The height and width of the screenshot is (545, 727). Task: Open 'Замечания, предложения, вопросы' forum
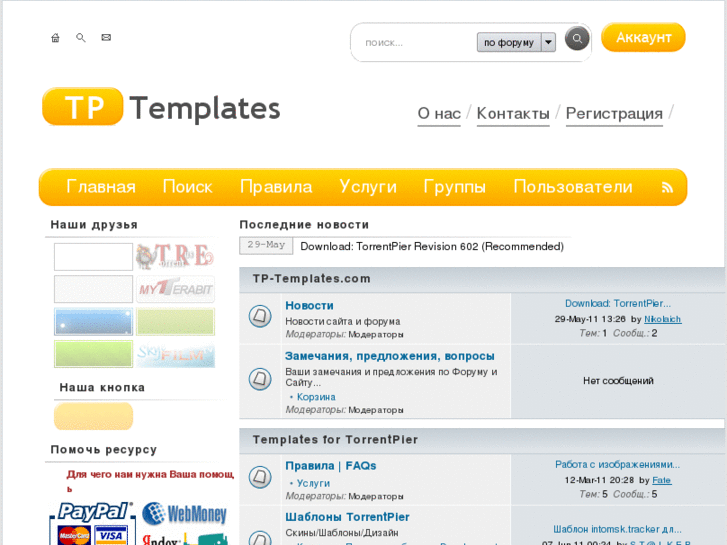pyautogui.click(x=389, y=356)
